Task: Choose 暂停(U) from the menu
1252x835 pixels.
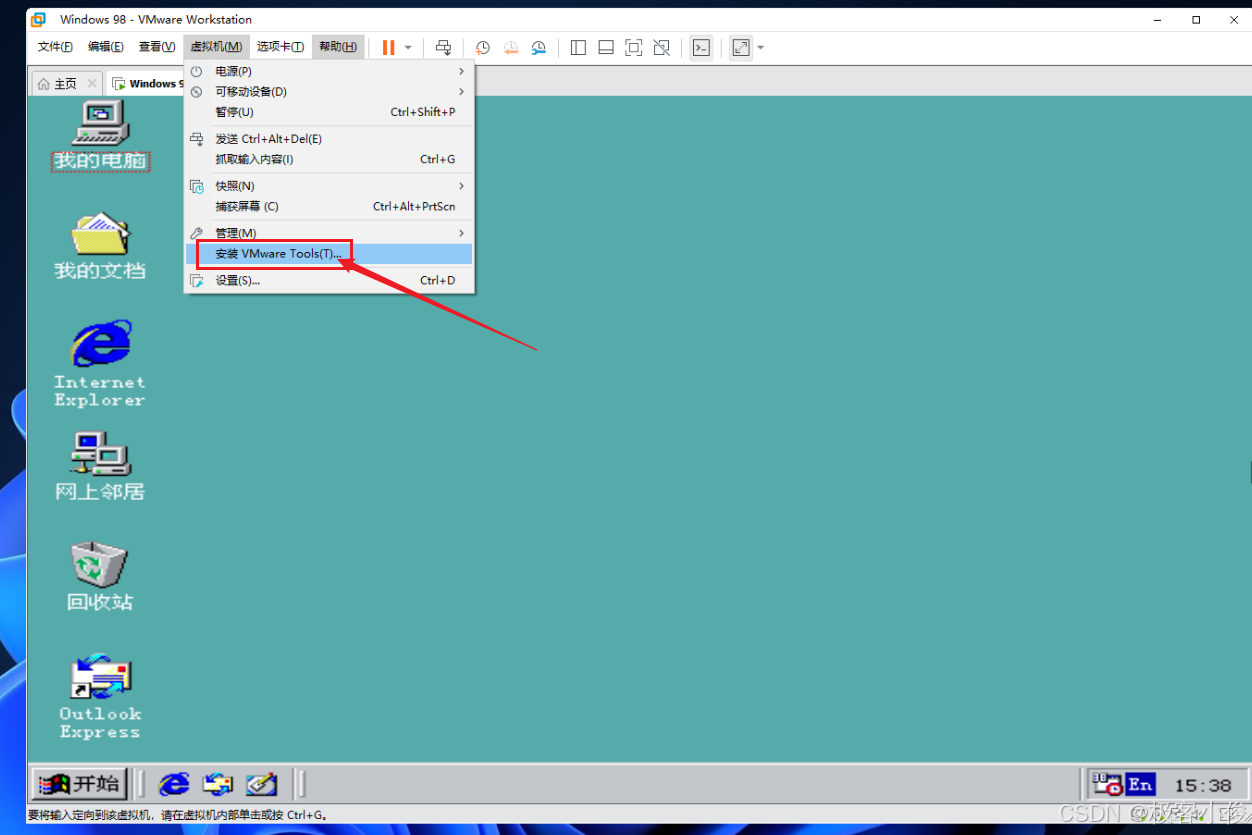Action: (328, 112)
